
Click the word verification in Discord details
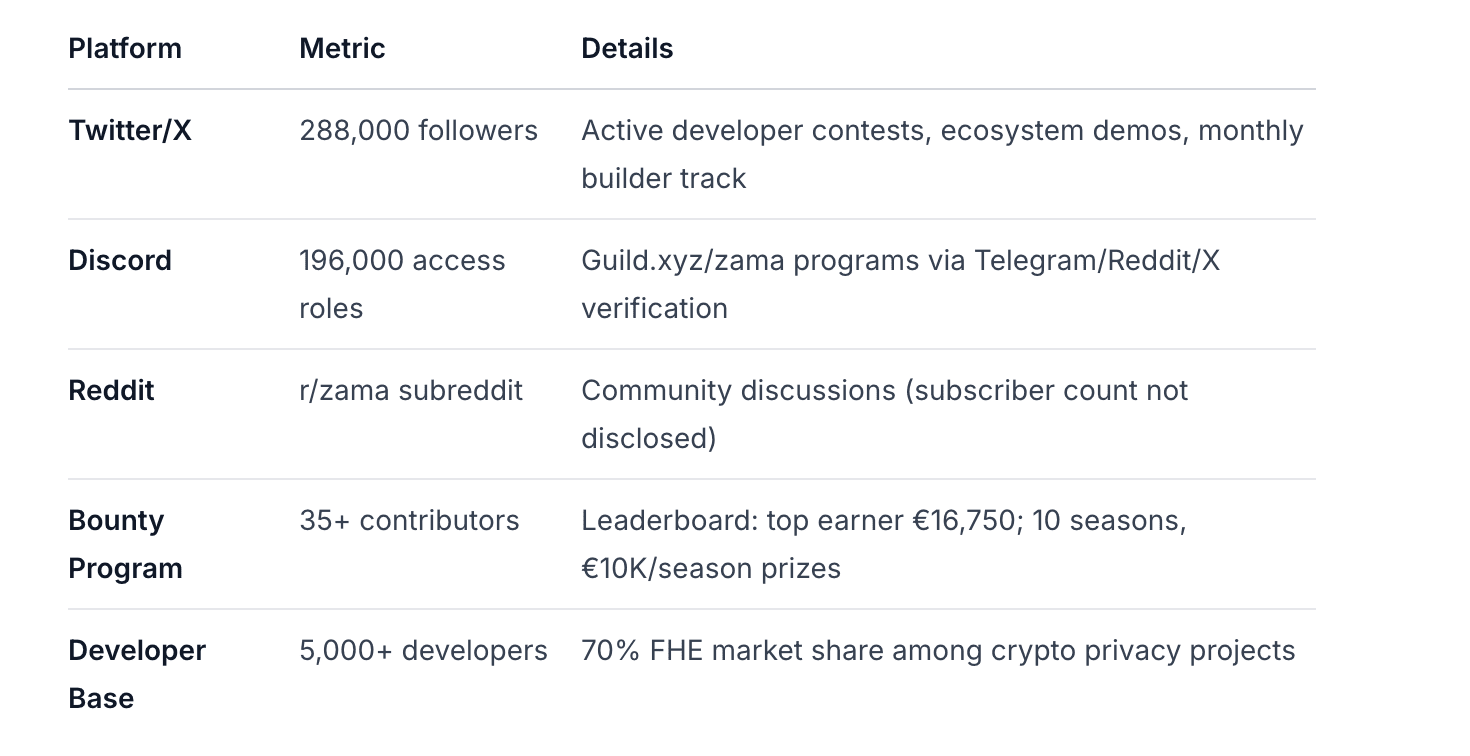(x=654, y=308)
